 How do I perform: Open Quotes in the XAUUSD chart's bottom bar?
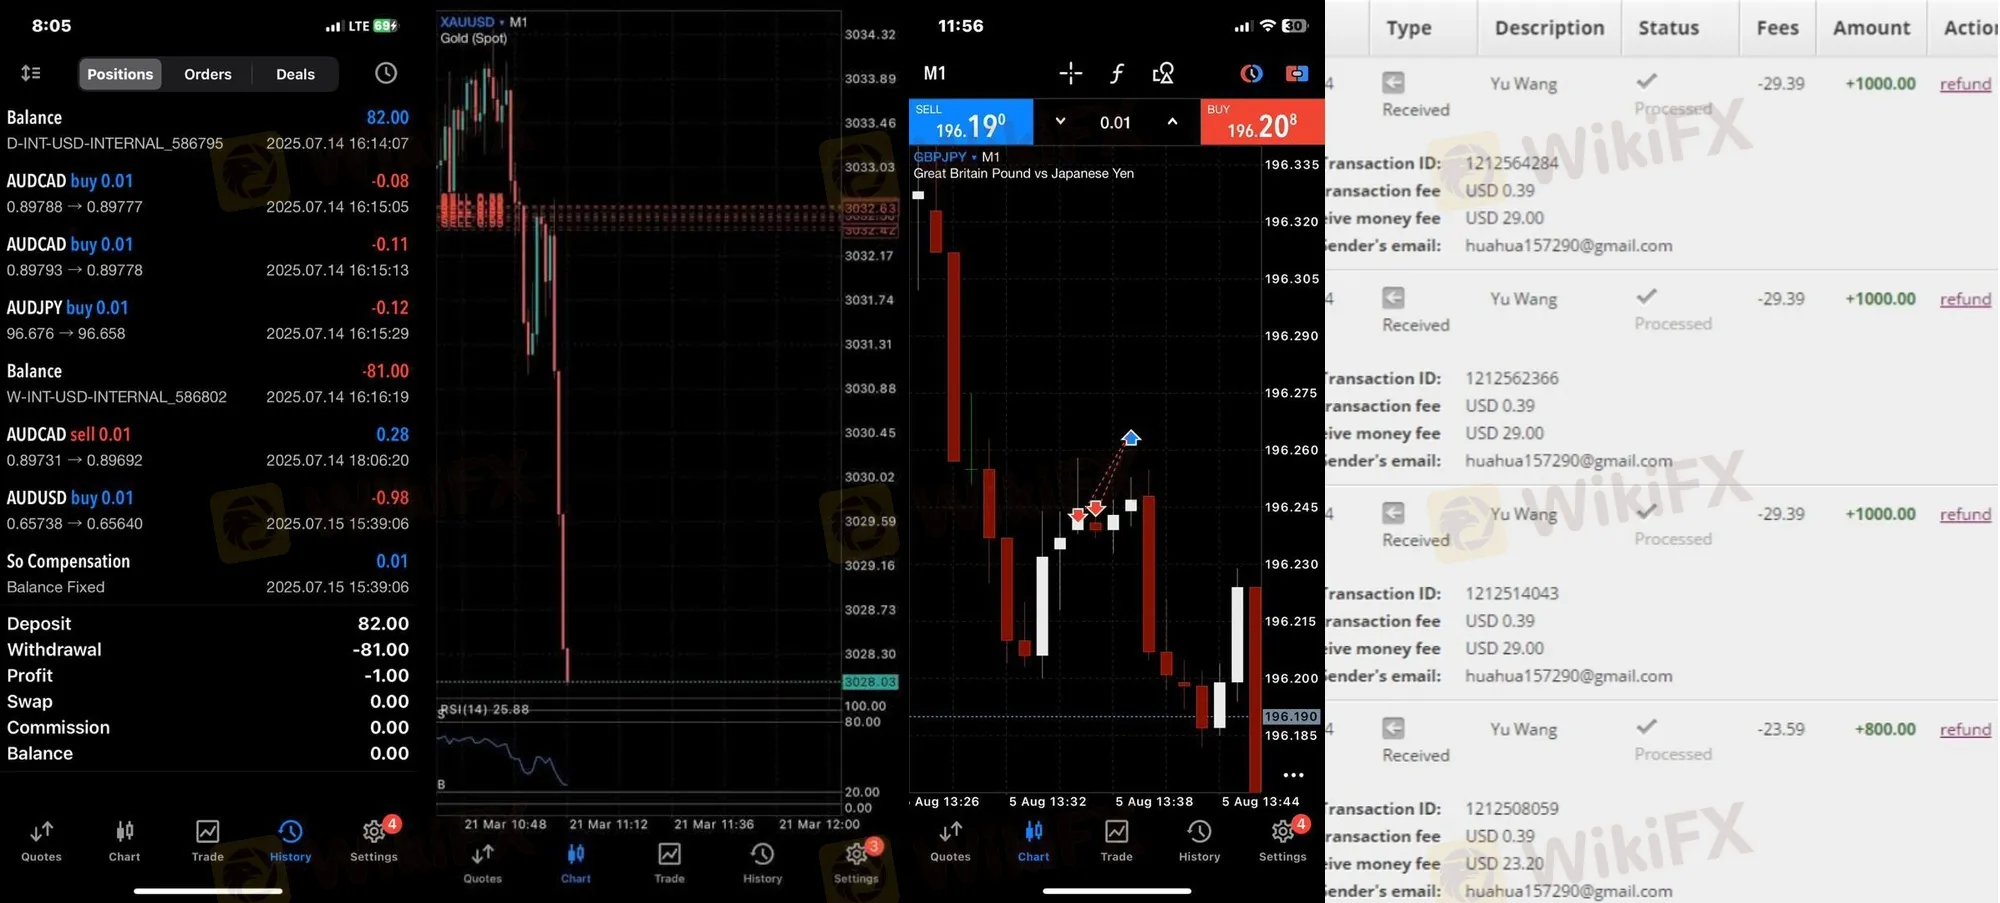[x=482, y=863]
